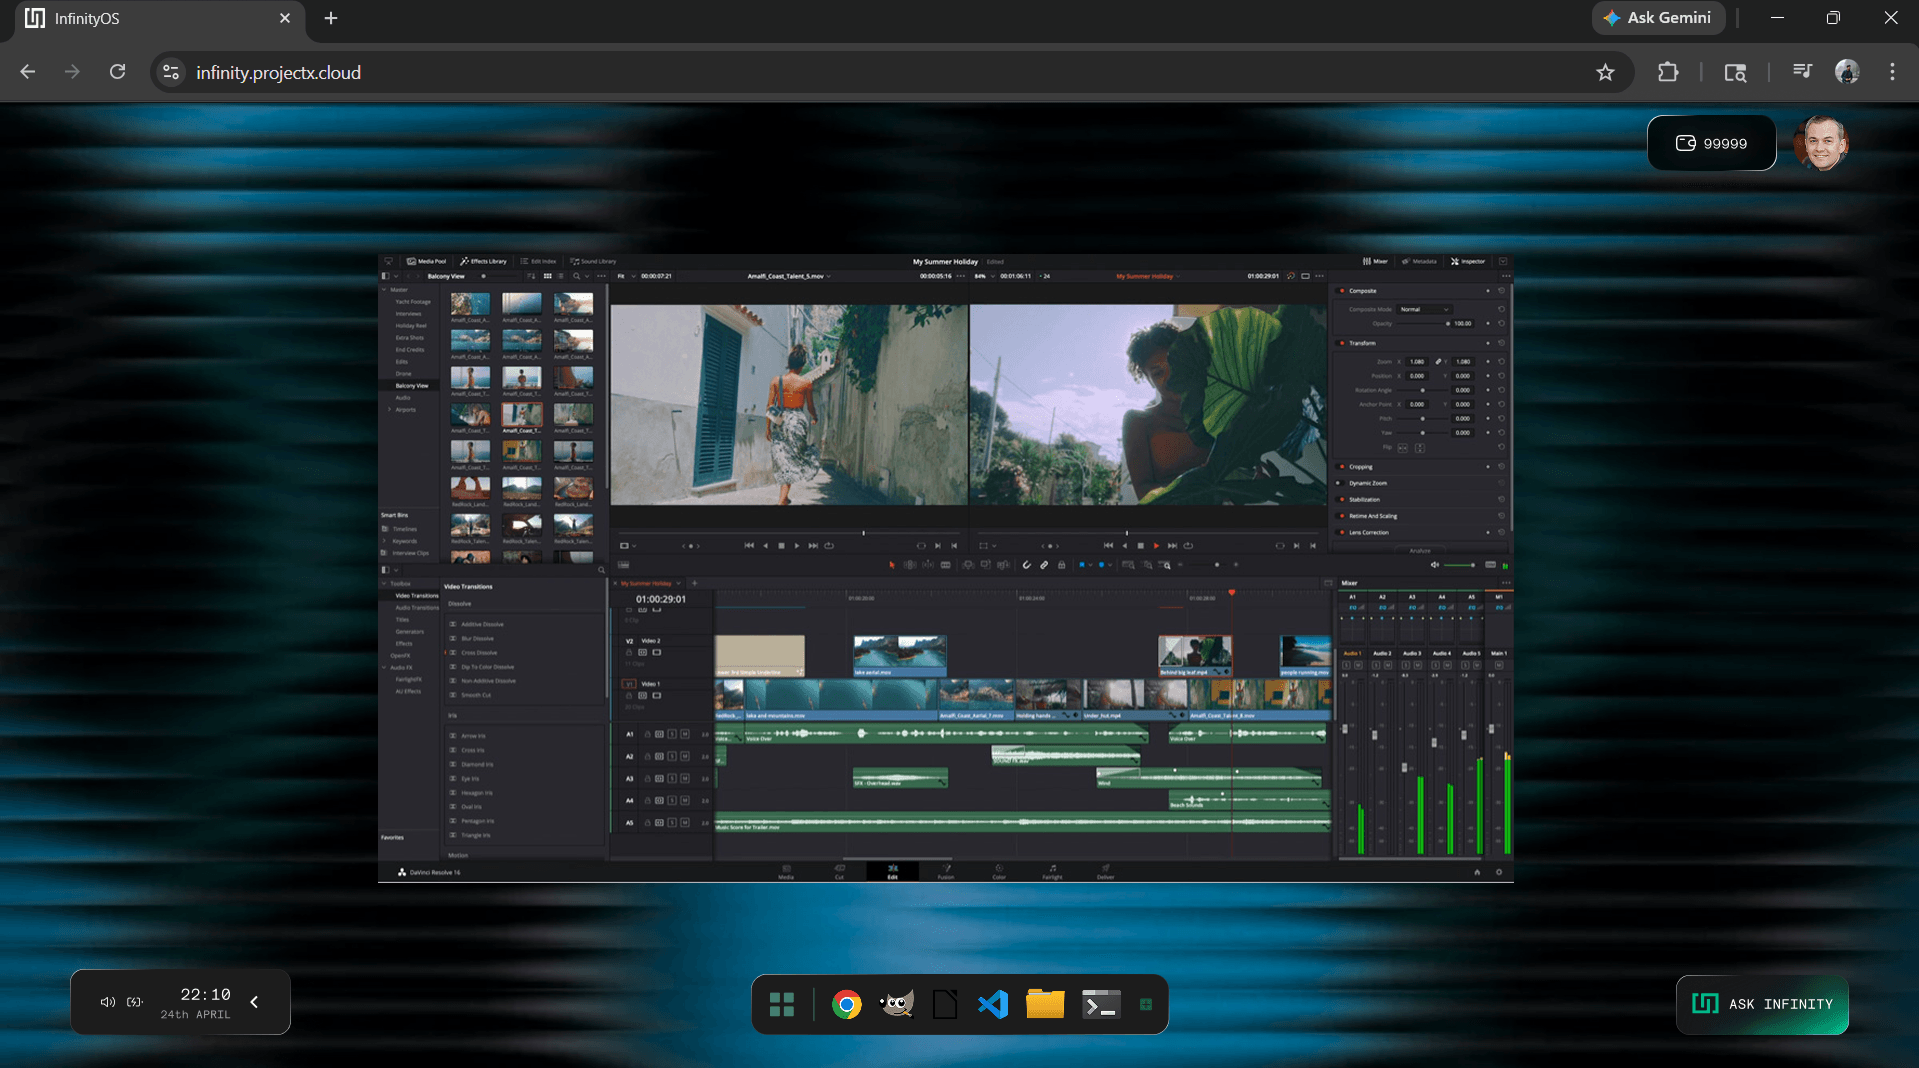Collapse the Audio FX category
Viewport: 1919px width, 1068px height.
384,667
